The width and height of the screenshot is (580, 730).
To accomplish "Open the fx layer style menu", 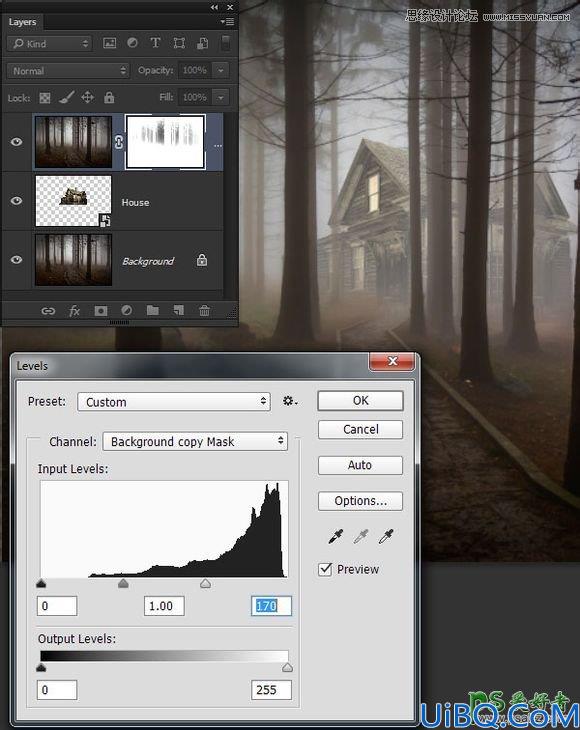I will (74, 311).
